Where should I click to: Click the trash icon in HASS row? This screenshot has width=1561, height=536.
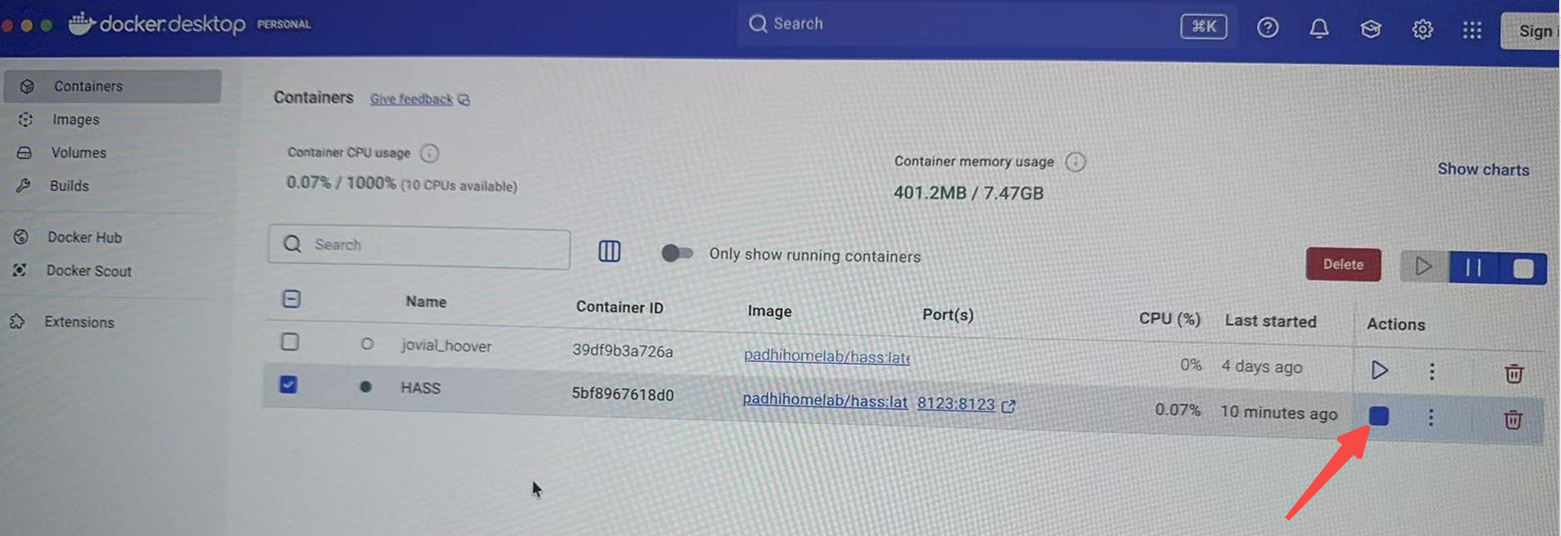pos(1513,419)
